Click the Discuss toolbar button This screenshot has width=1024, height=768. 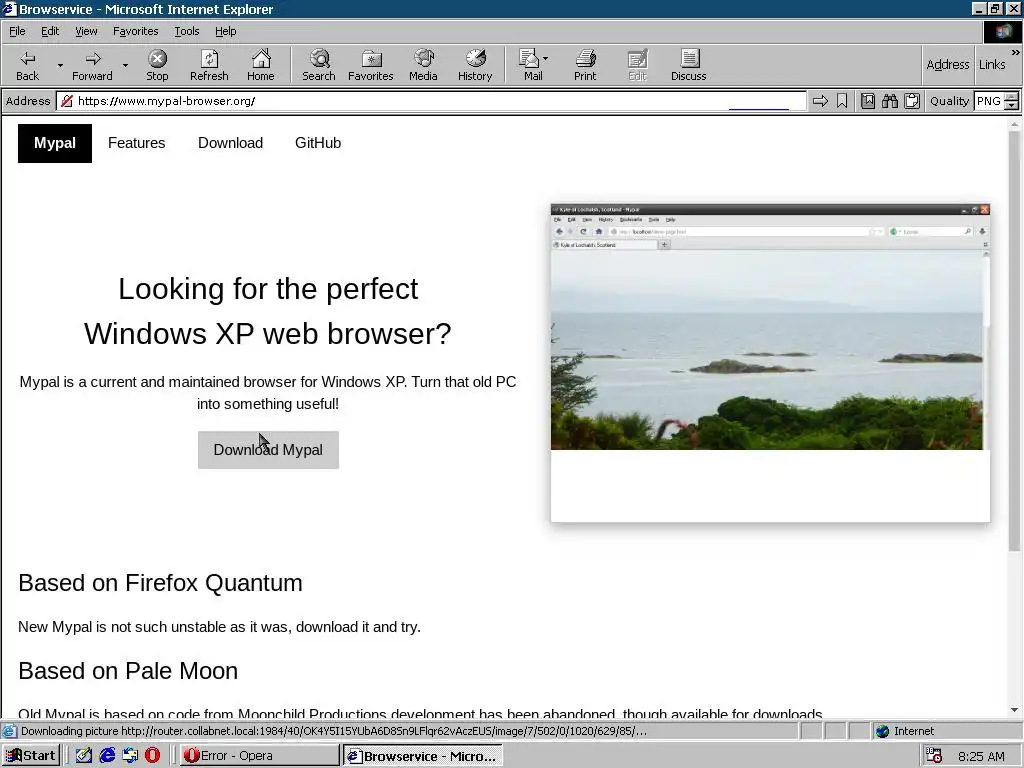coord(688,65)
